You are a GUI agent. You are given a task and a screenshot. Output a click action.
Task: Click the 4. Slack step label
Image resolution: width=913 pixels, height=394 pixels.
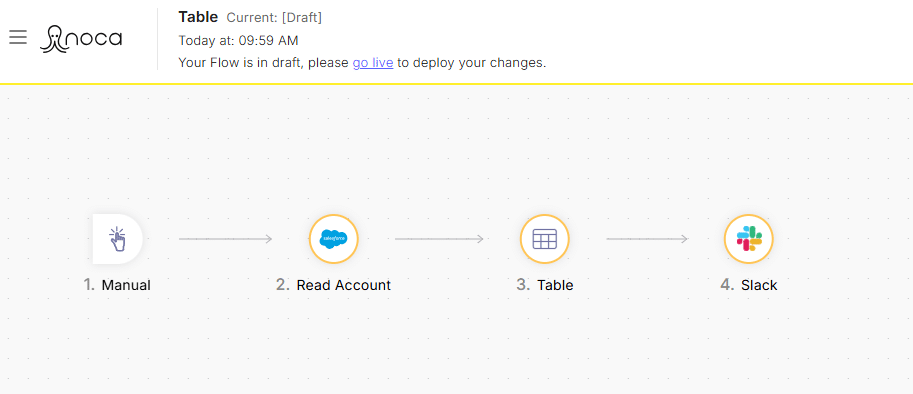click(749, 285)
